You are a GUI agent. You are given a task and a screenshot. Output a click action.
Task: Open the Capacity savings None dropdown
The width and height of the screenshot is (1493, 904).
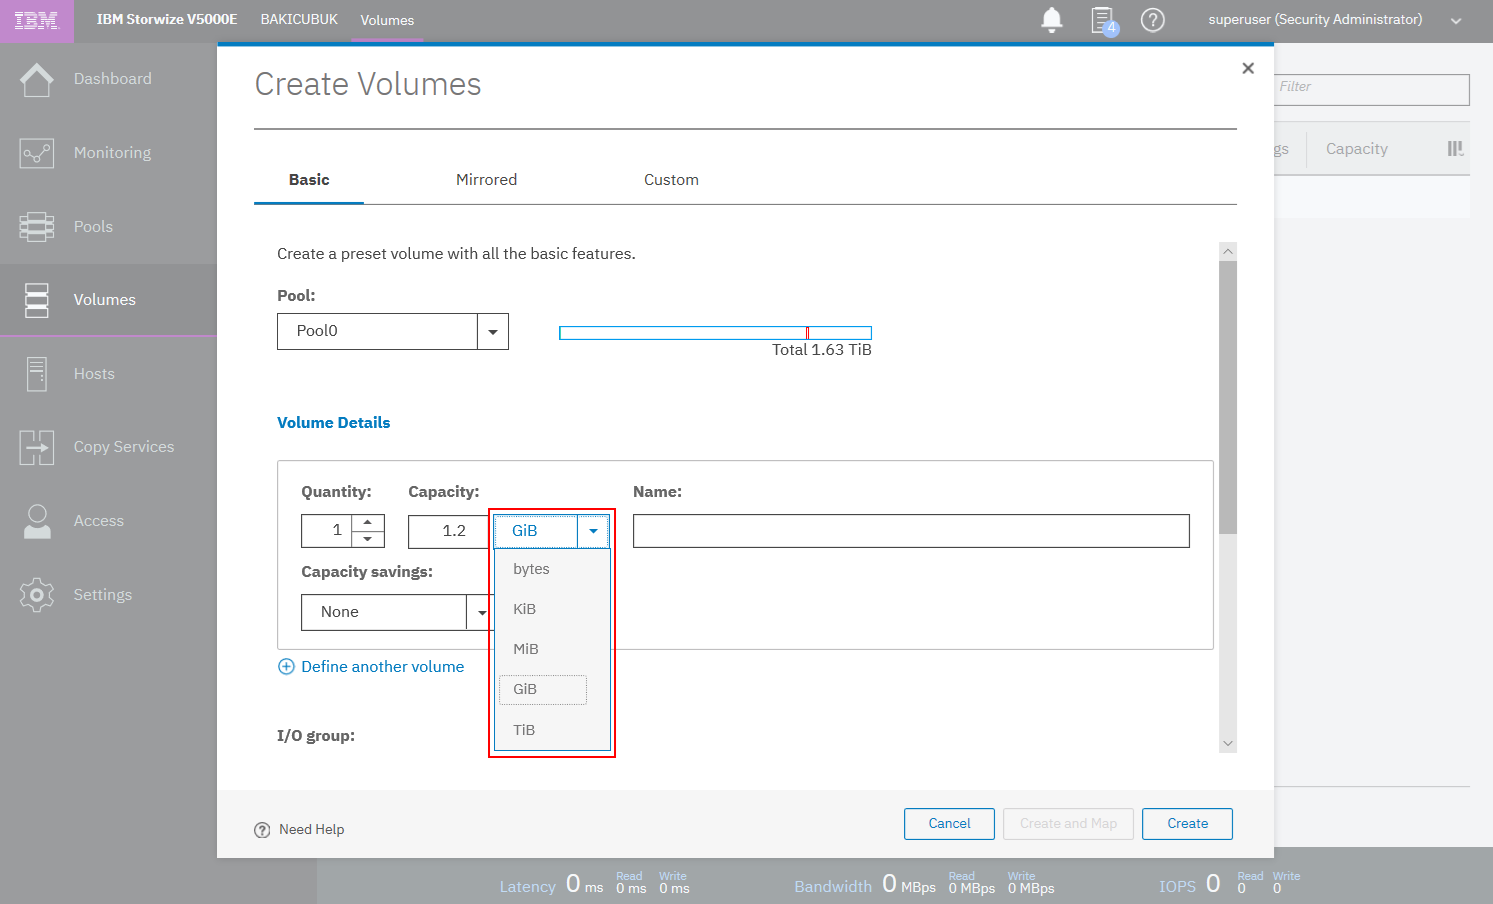pyautogui.click(x=397, y=612)
